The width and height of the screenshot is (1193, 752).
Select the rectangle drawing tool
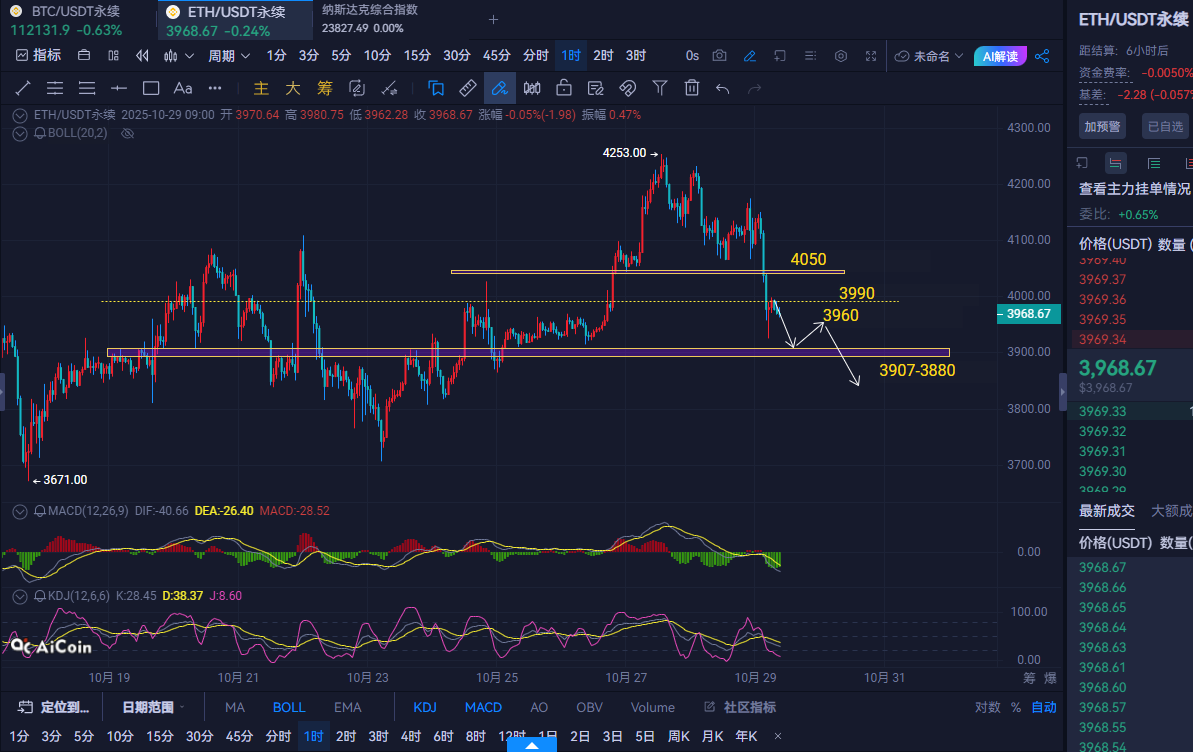pos(151,88)
